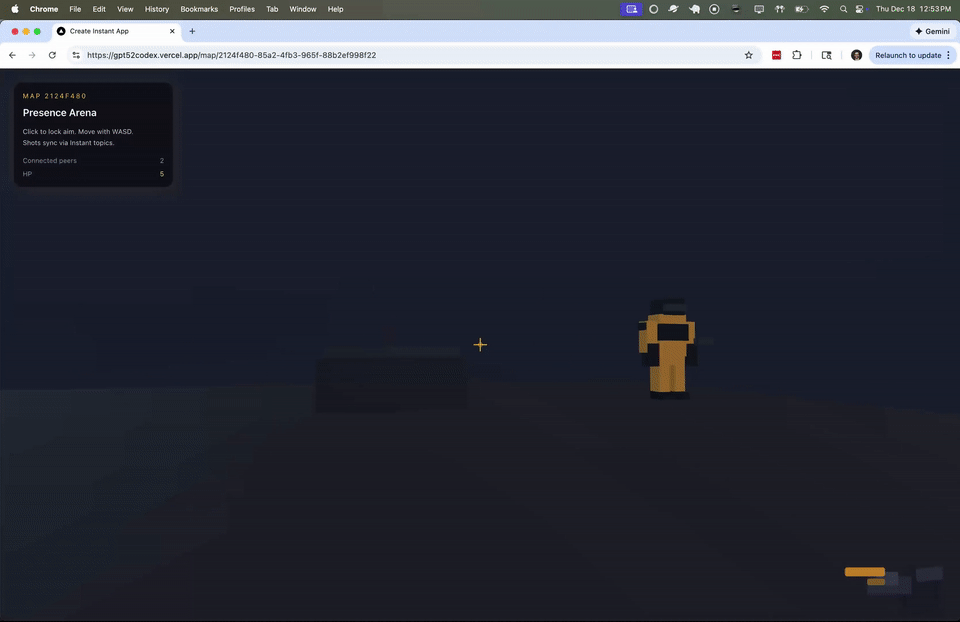
Task: Select the Create Instant App tab
Action: click(110, 31)
